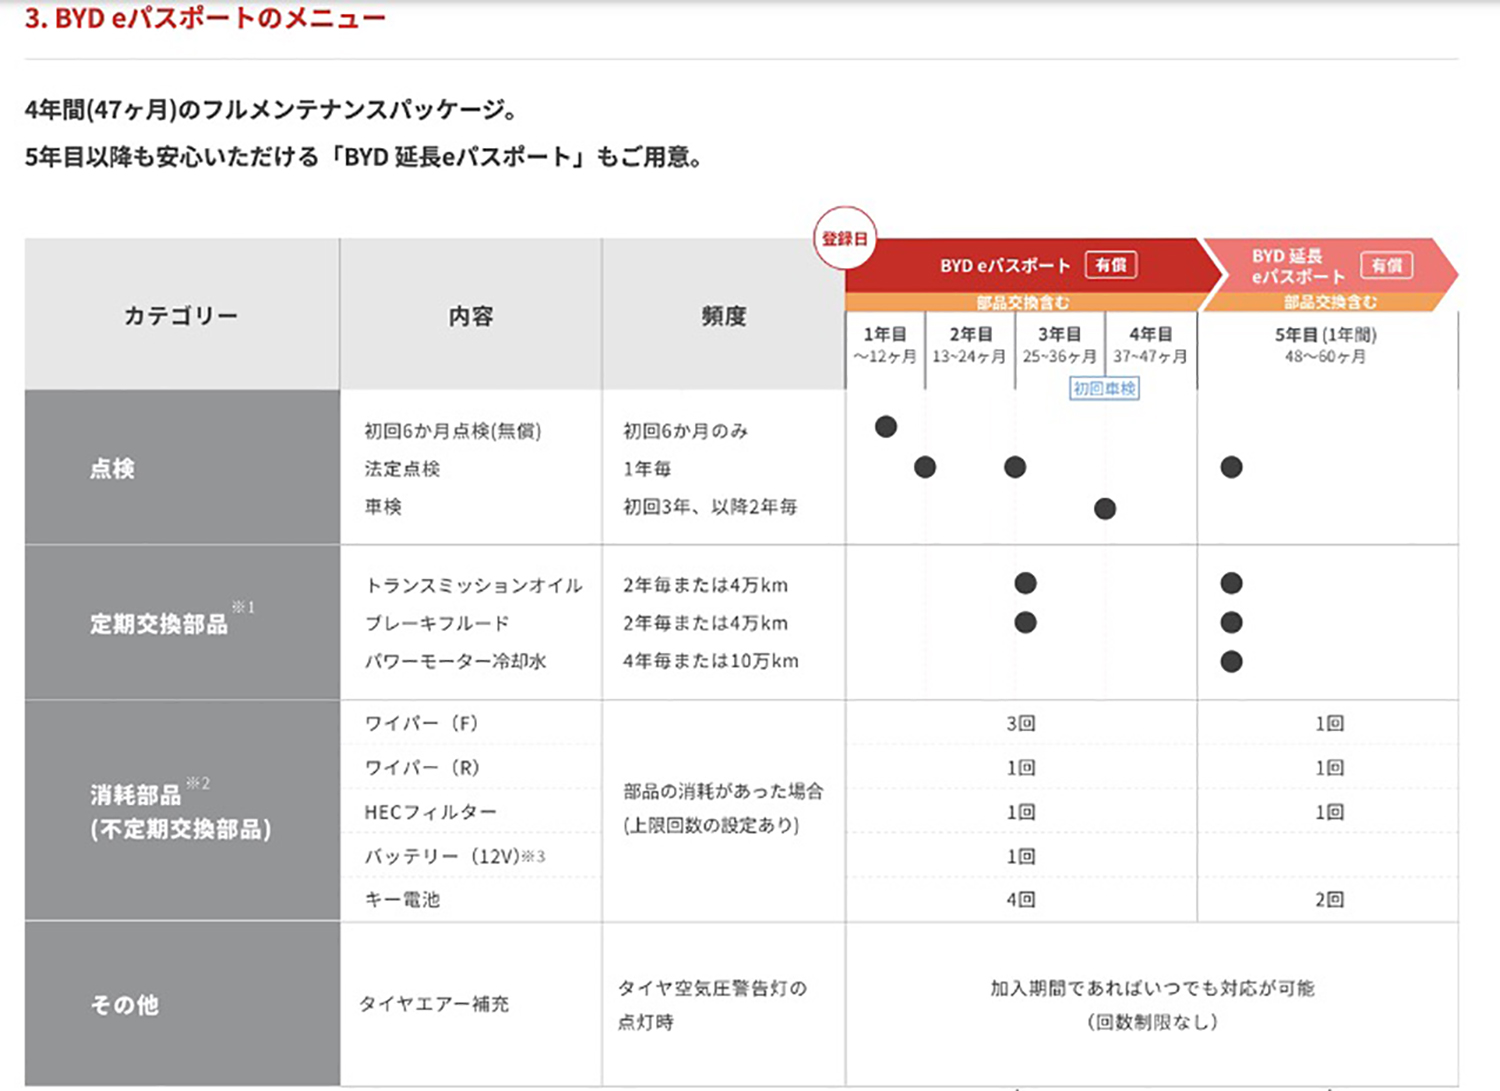Viewport: 1500px width, 1091px height.
Task: Click the 点検 category cell
Action: coord(181,467)
